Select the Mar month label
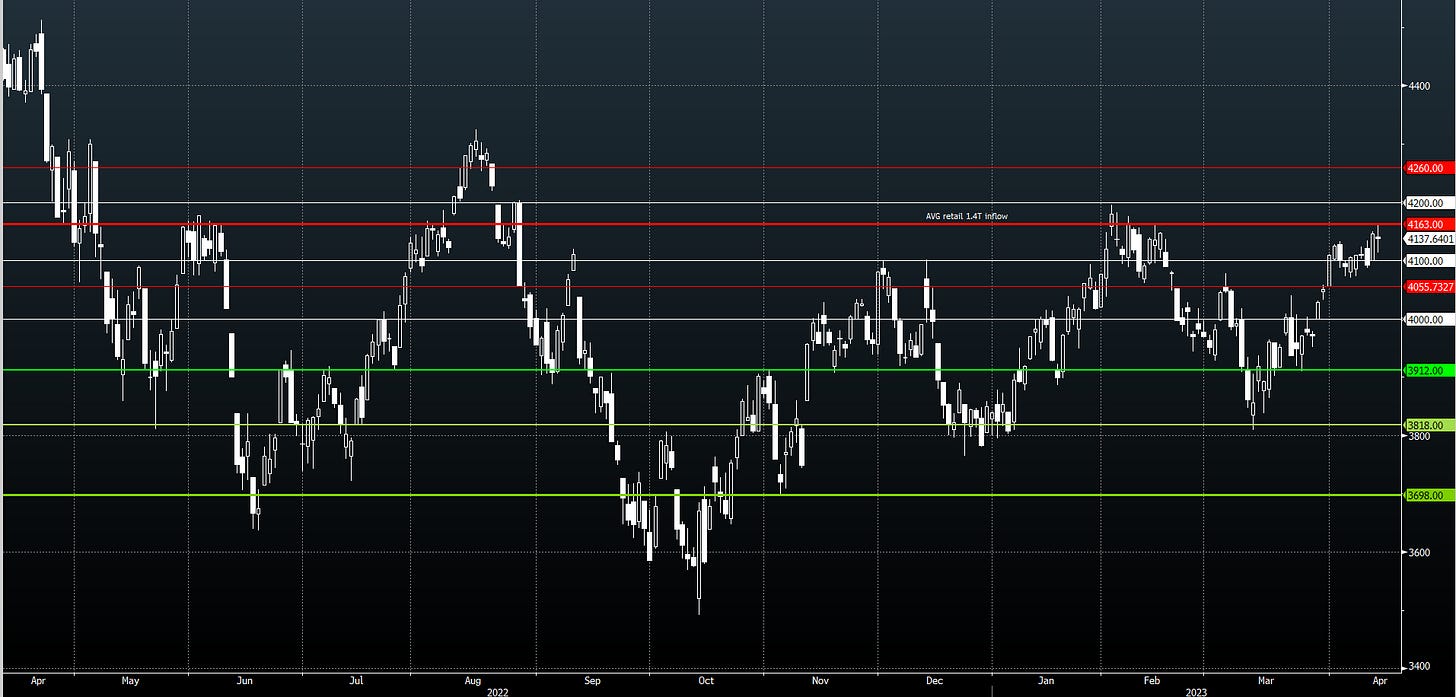 coord(1265,680)
